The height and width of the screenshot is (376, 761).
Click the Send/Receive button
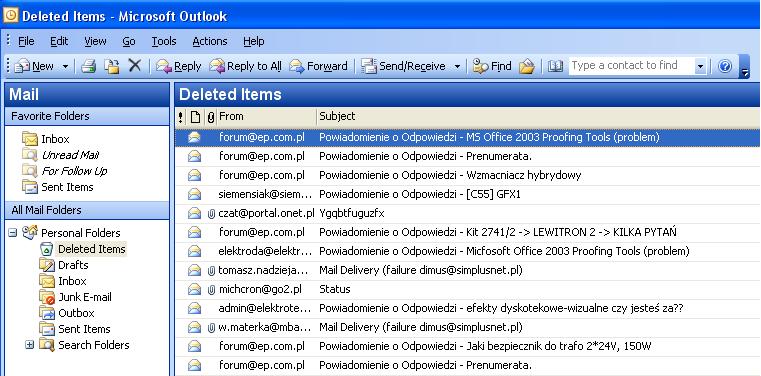(404, 66)
